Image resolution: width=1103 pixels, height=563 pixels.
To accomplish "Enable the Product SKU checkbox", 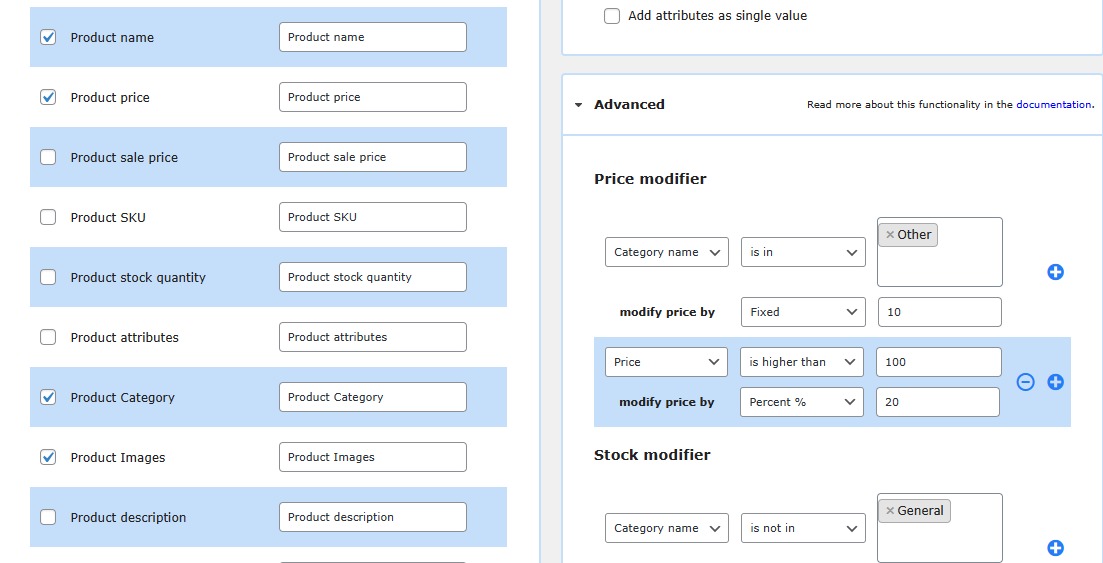I will 48,217.
